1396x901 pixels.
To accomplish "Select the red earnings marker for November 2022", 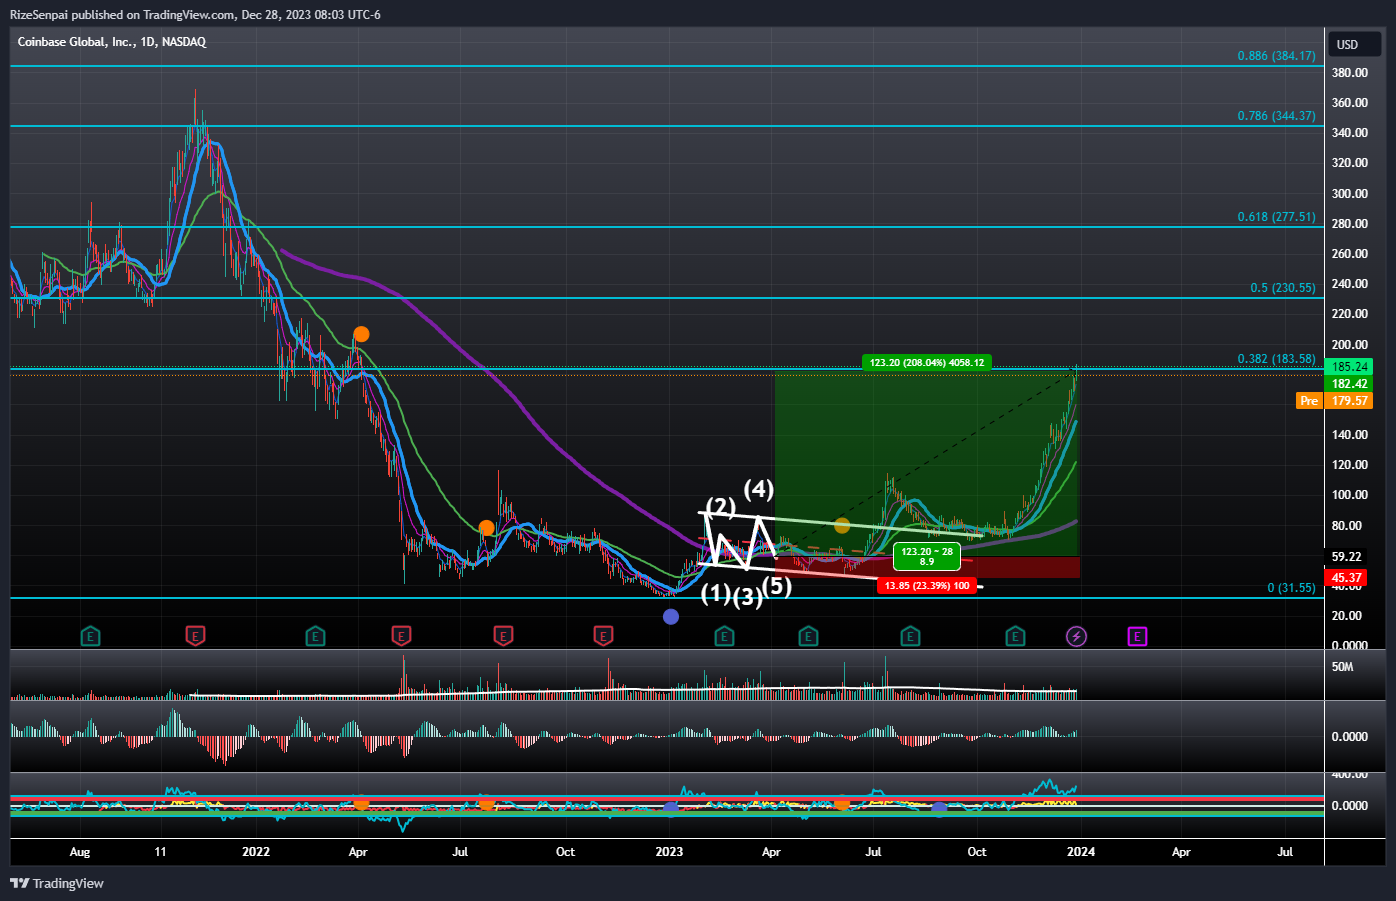I will 603,635.
